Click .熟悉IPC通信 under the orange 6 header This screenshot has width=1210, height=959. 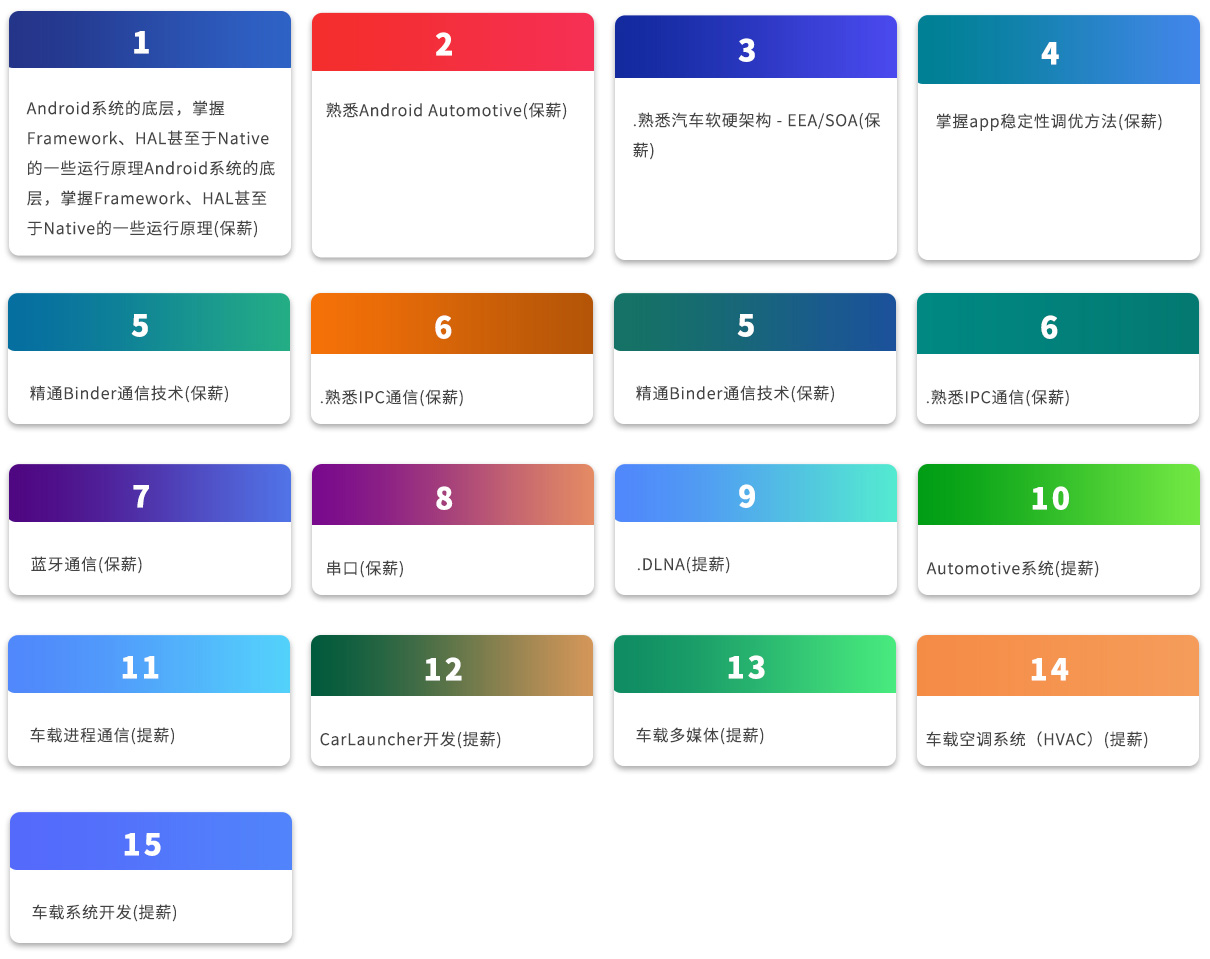[392, 397]
